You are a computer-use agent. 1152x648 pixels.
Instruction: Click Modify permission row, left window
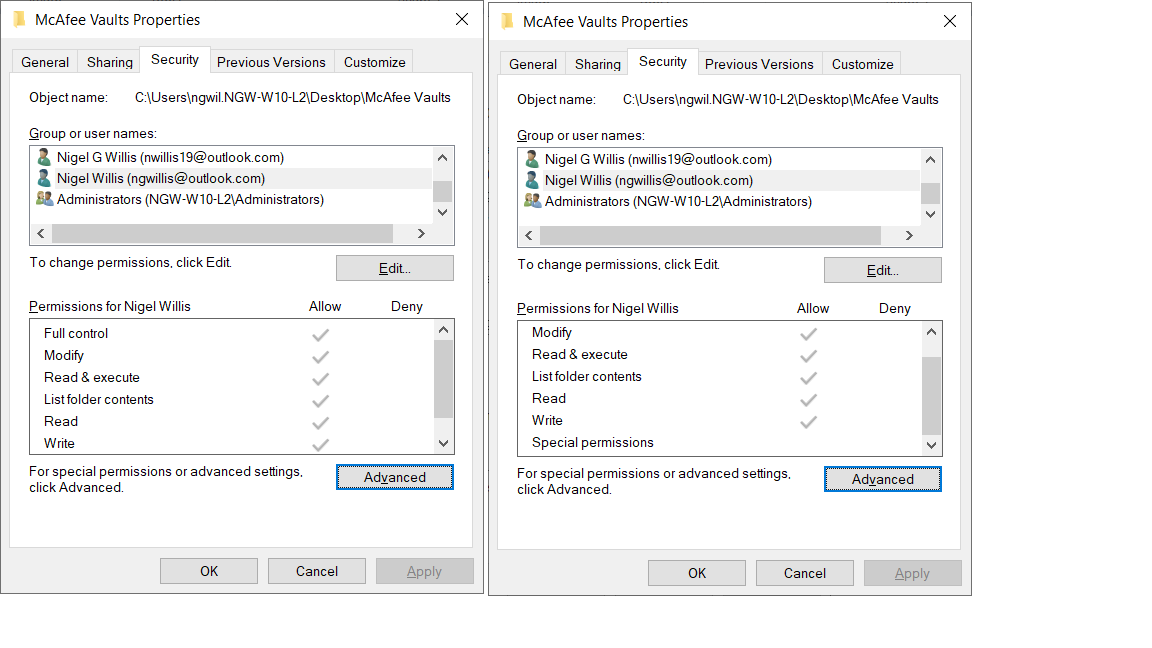pos(232,356)
